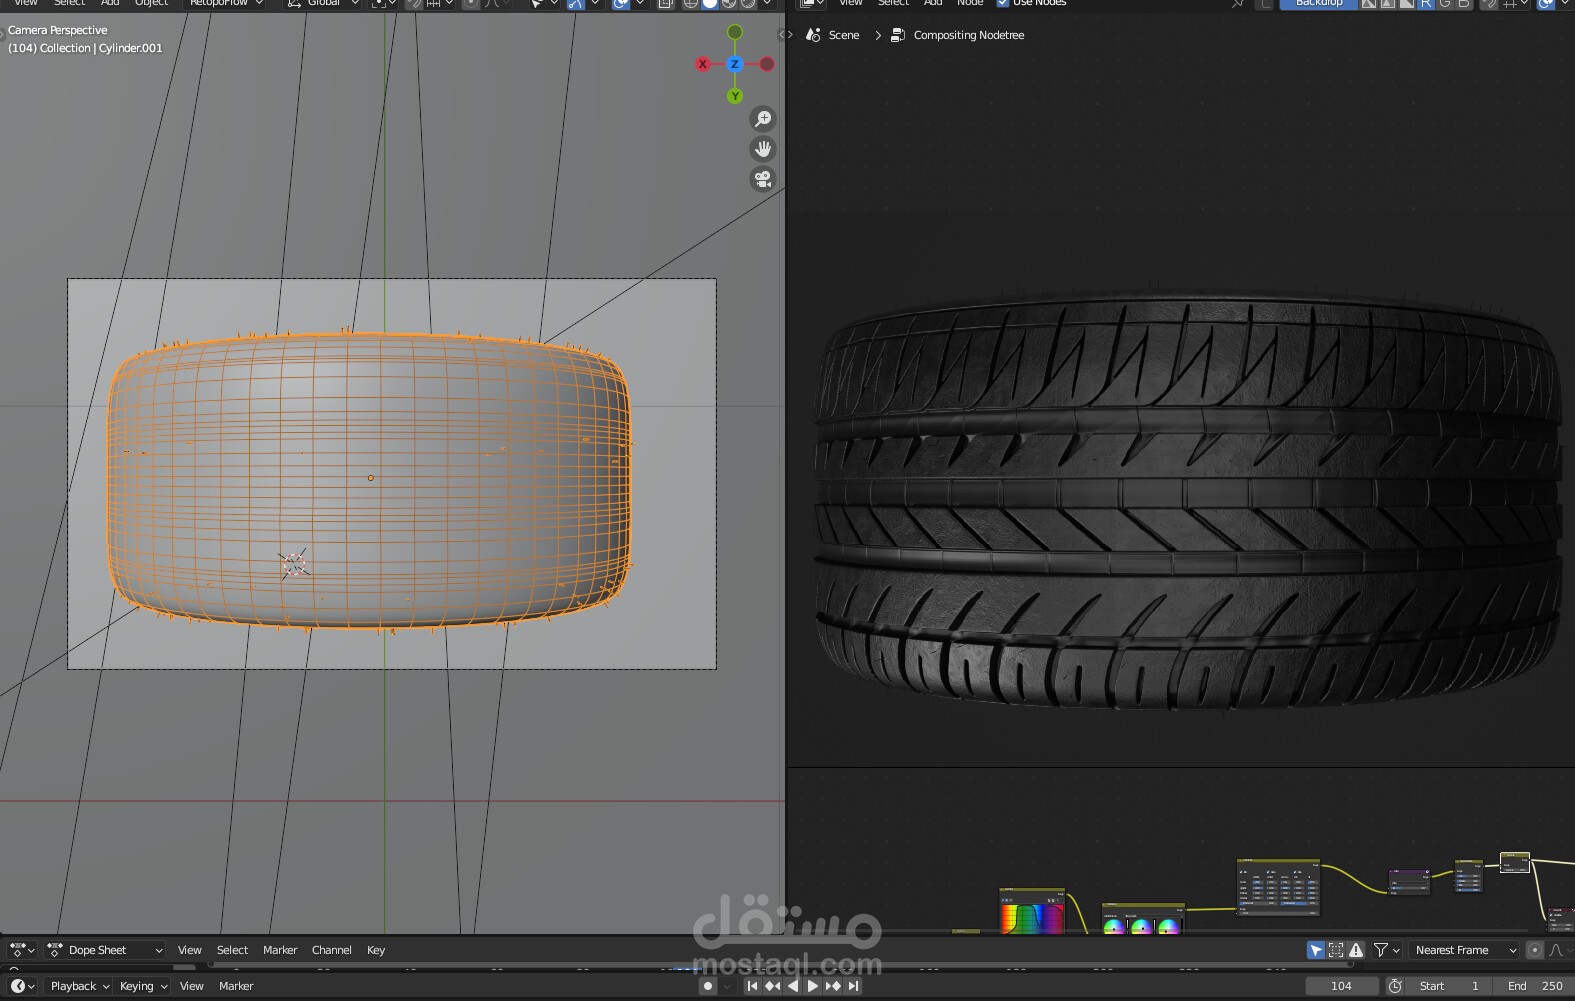
Task: Toggle the Backdrop button in compositor
Action: [1318, 3]
